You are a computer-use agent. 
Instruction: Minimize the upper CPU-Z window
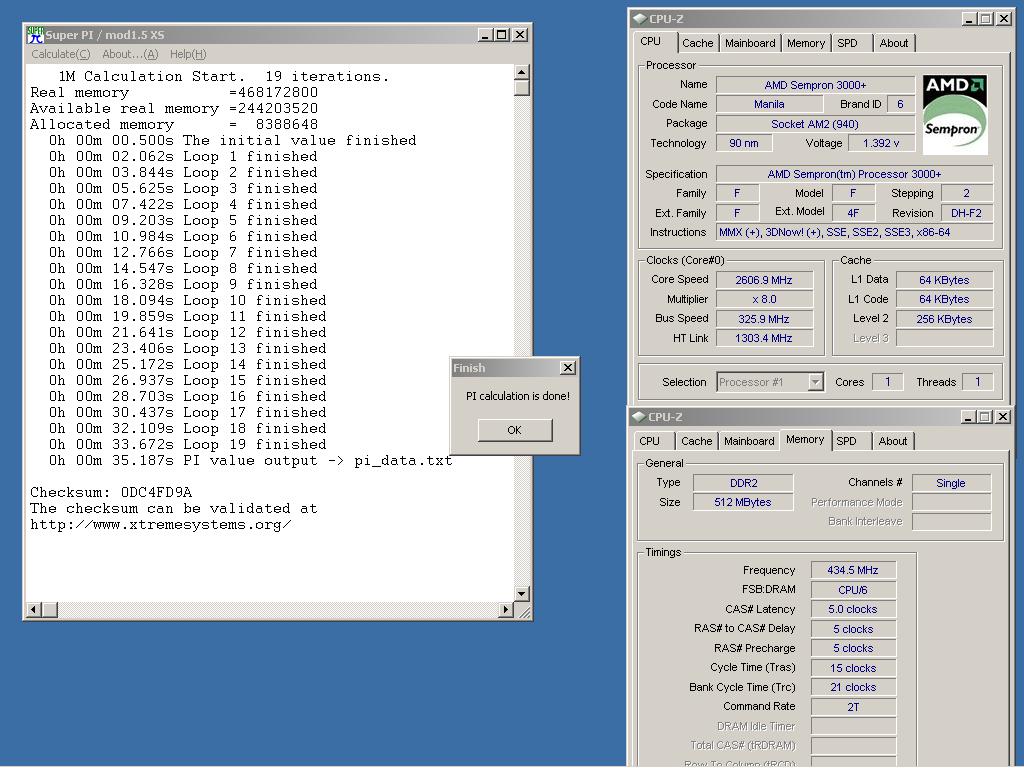[x=970, y=19]
